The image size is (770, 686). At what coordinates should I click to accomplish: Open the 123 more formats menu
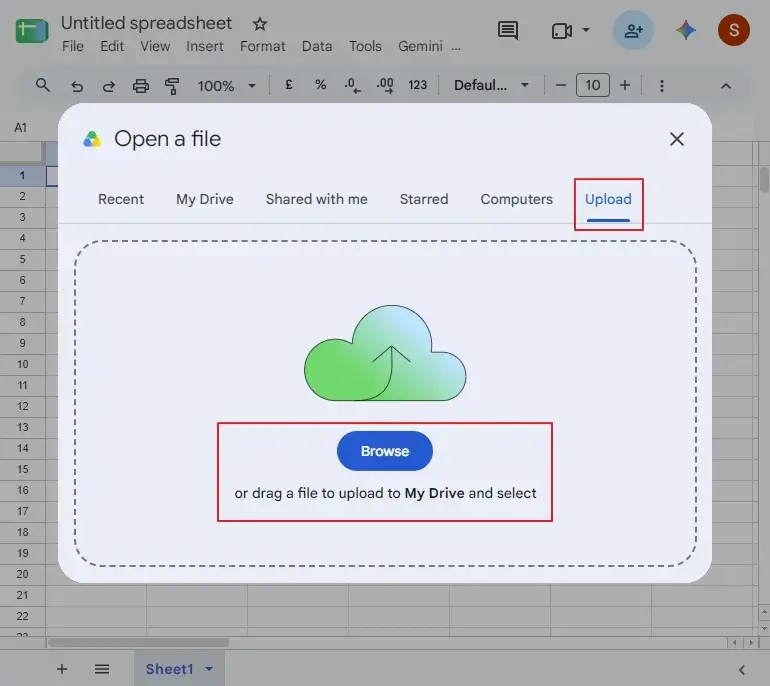pos(417,85)
